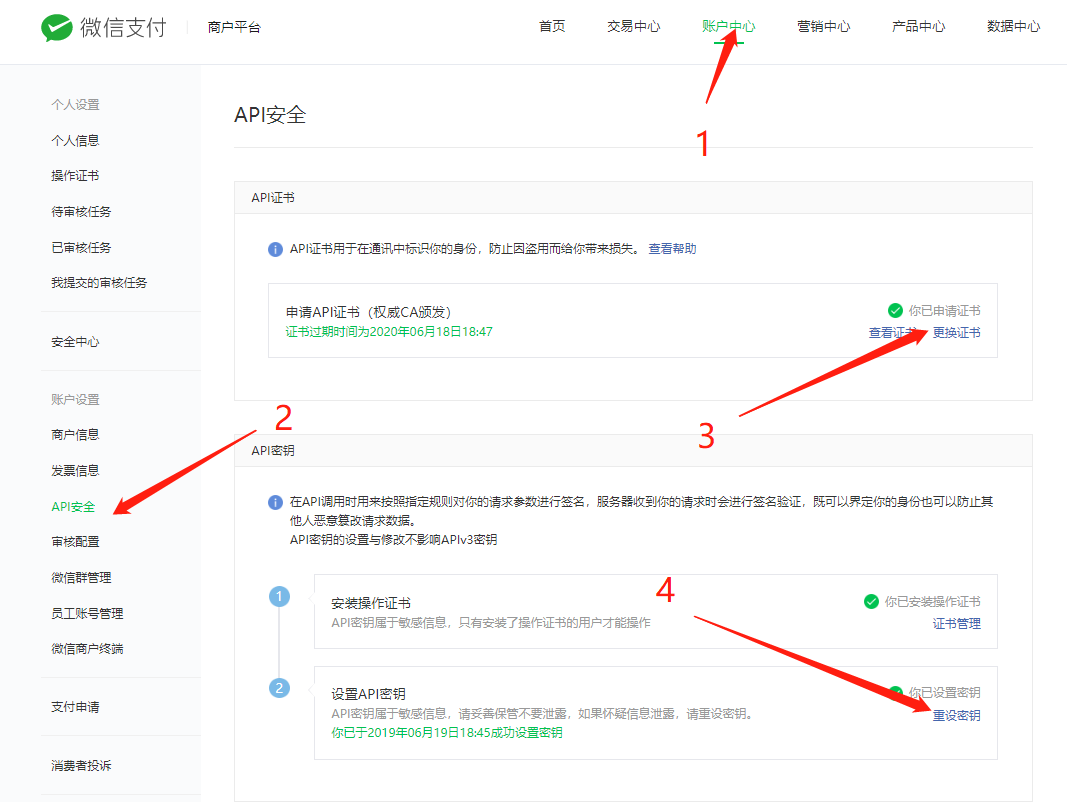1067x802 pixels.
Task: Open 待审核任务 in sidebar
Action: point(81,212)
